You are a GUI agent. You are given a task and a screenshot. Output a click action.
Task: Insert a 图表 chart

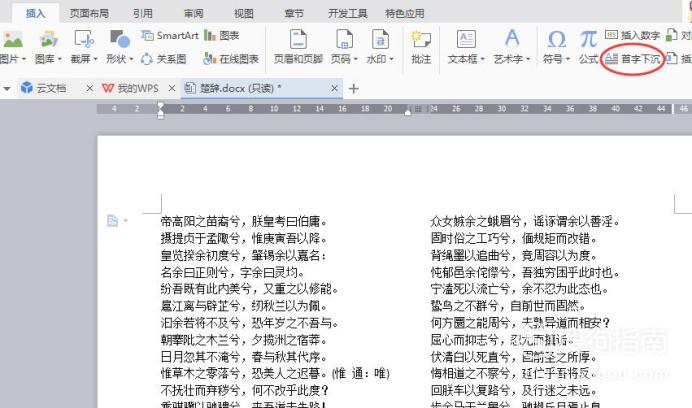(x=222, y=35)
